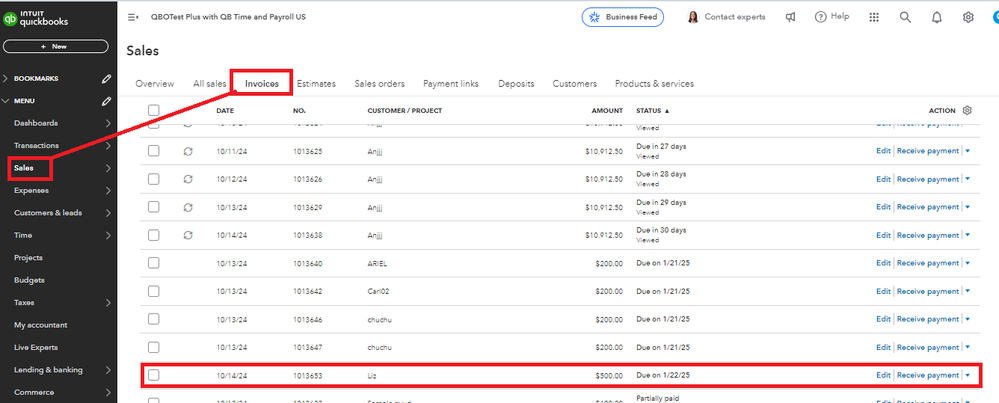
Task: Open action dropdown for invoice 1013653
Action: tap(968, 375)
